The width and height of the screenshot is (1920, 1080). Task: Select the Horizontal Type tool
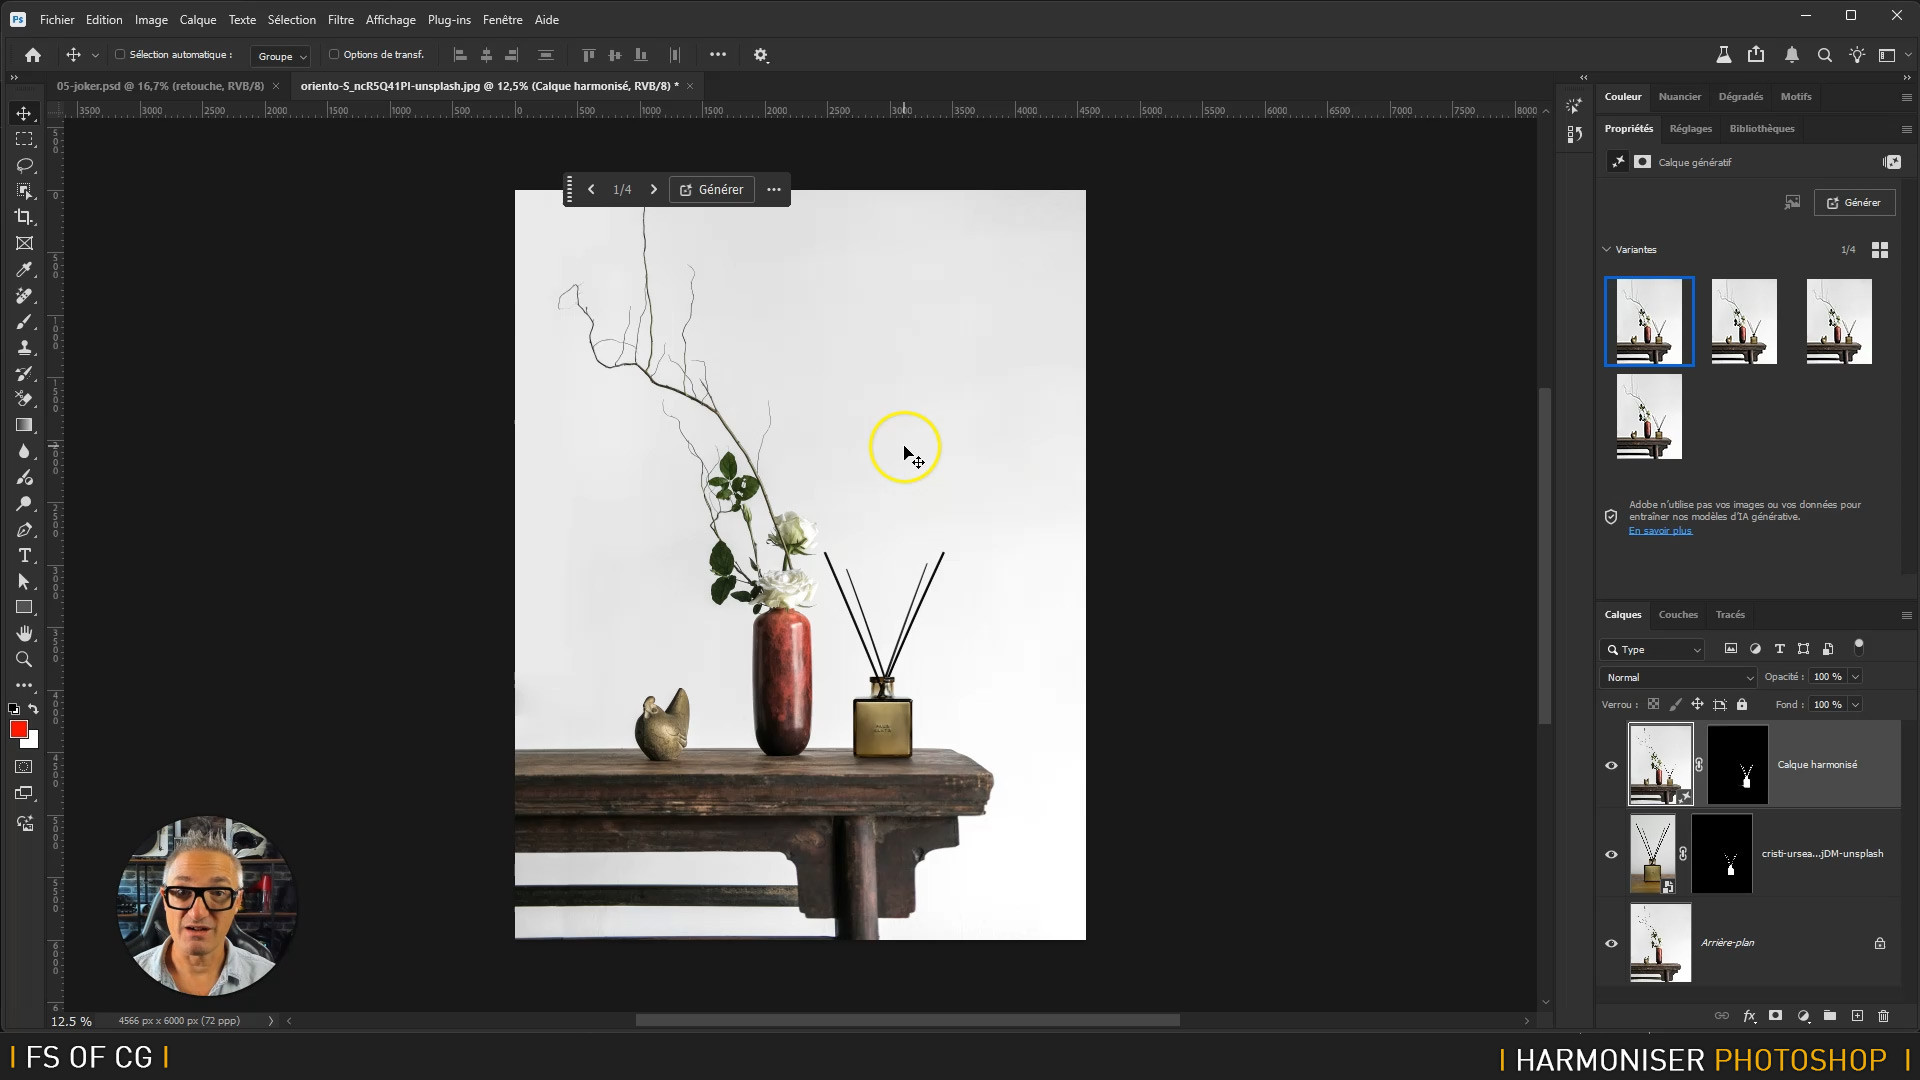click(x=24, y=556)
